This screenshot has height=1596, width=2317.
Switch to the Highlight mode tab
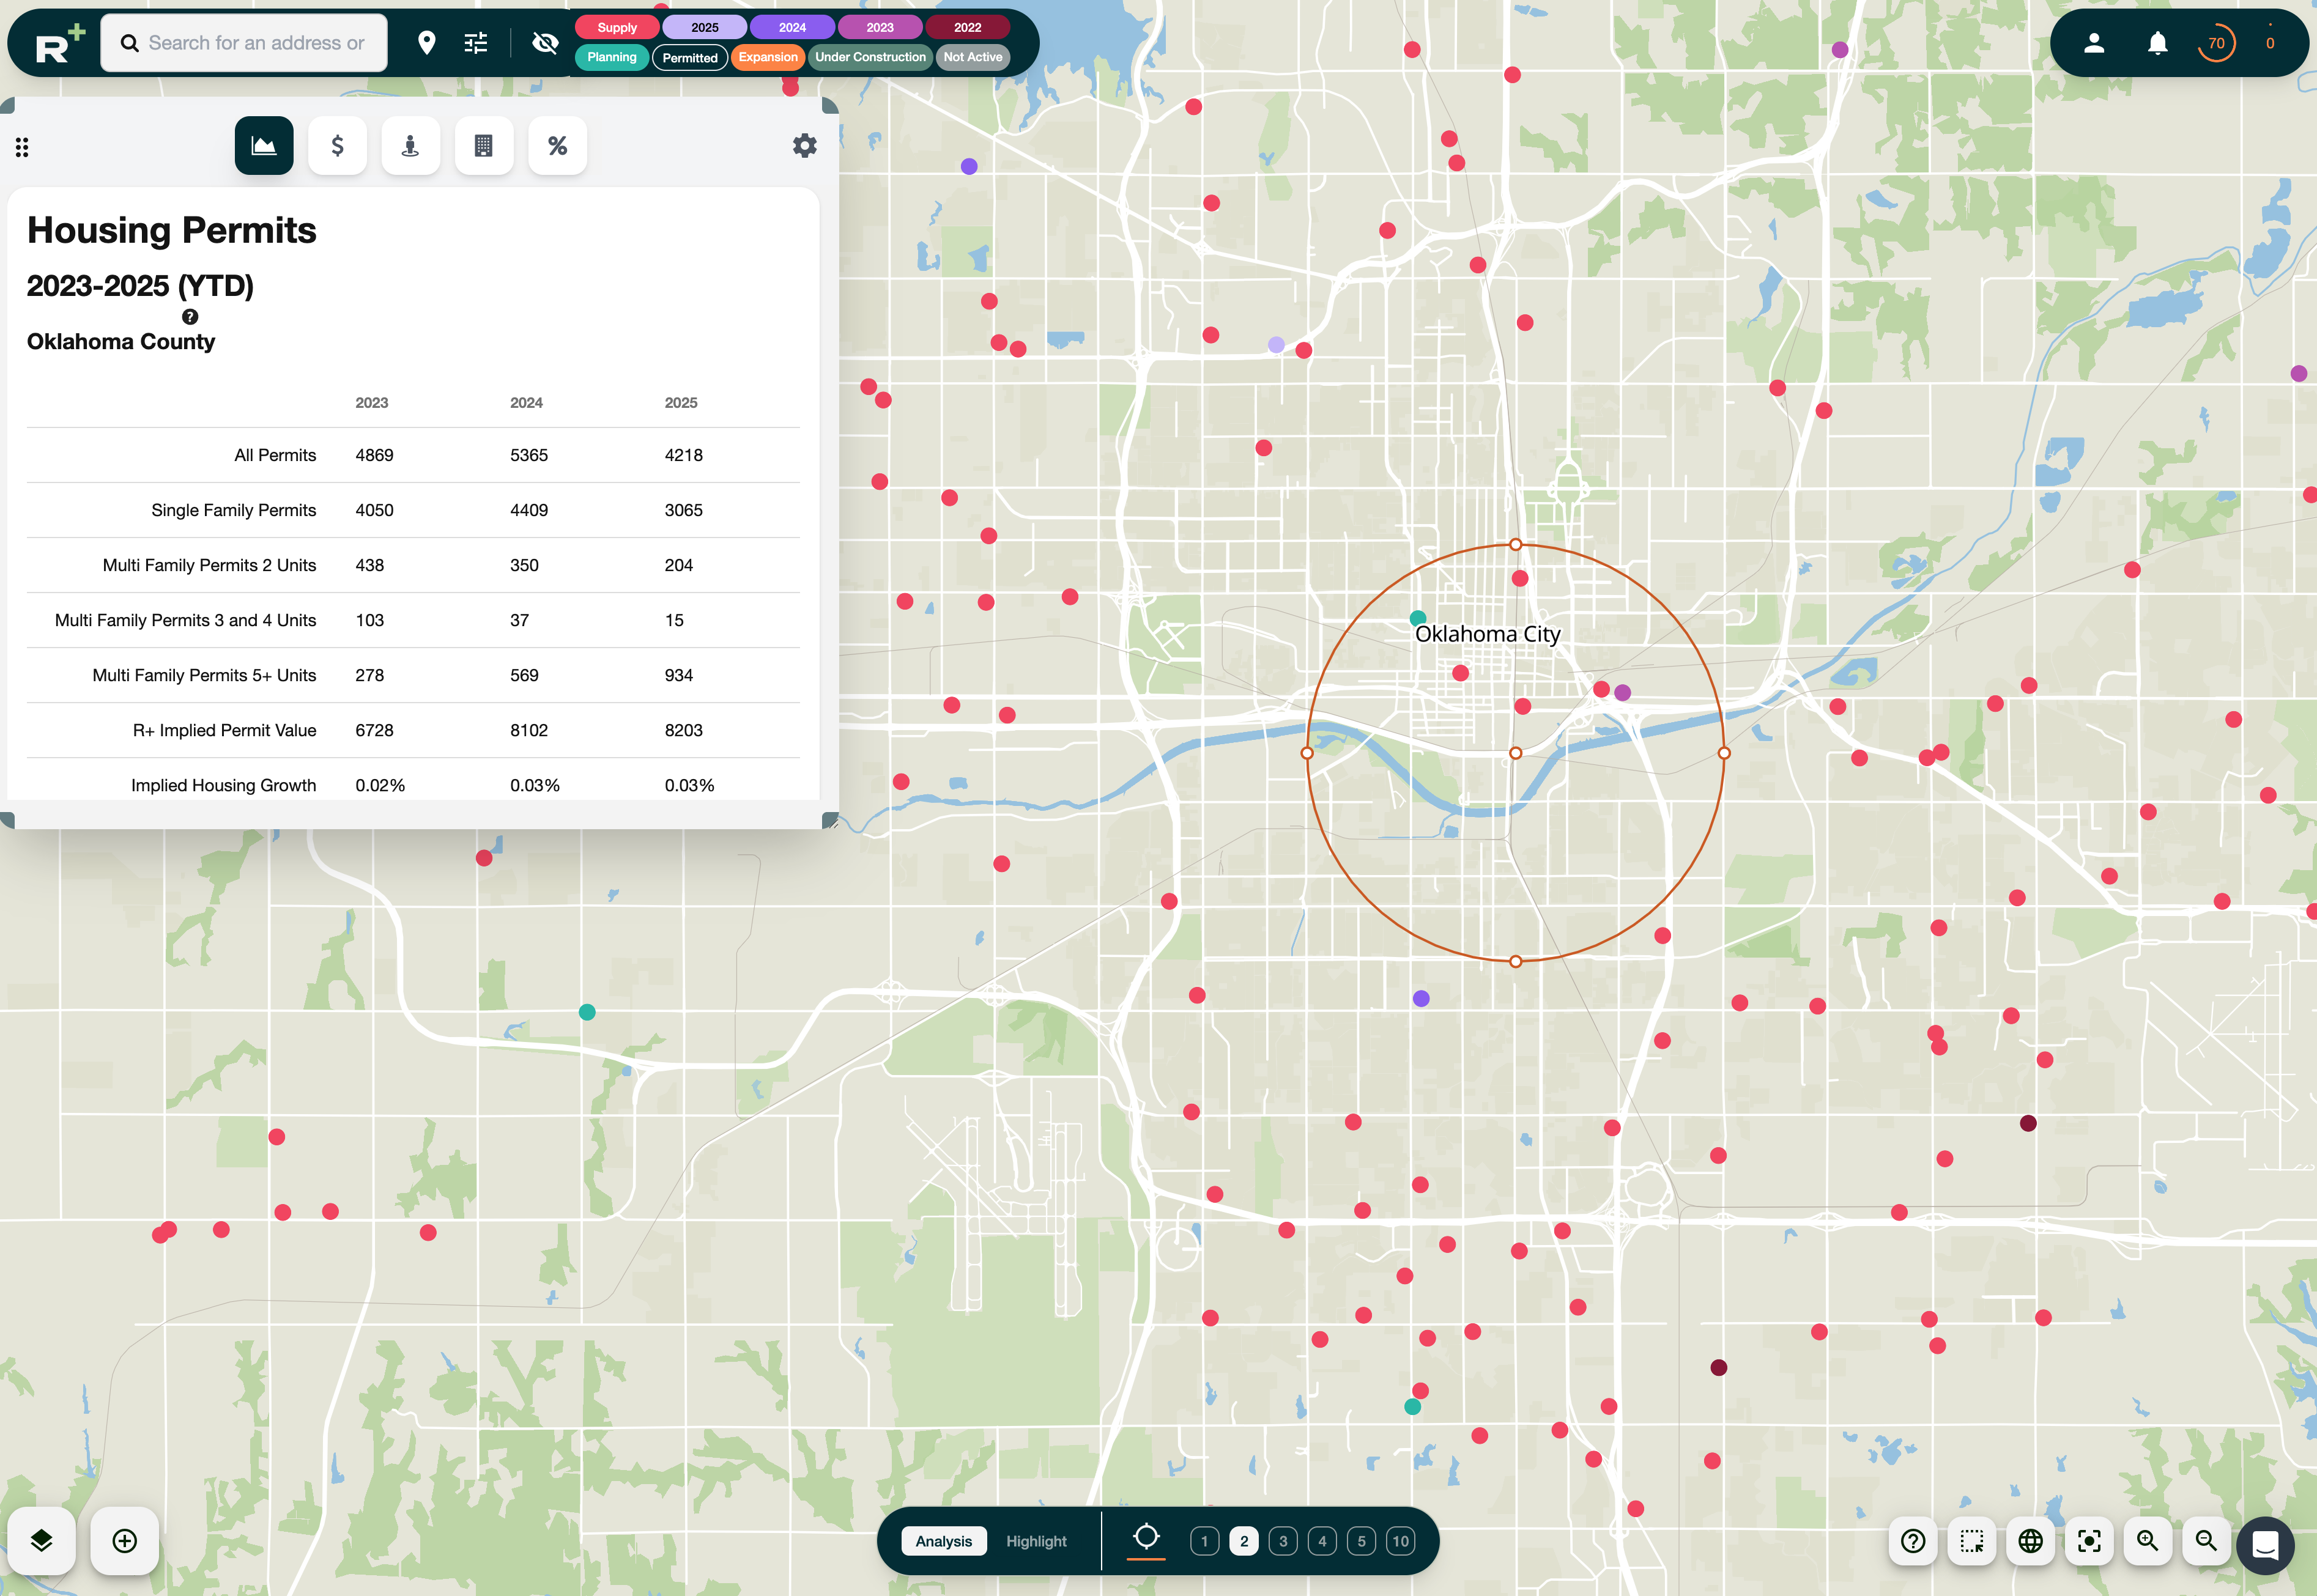[1036, 1541]
